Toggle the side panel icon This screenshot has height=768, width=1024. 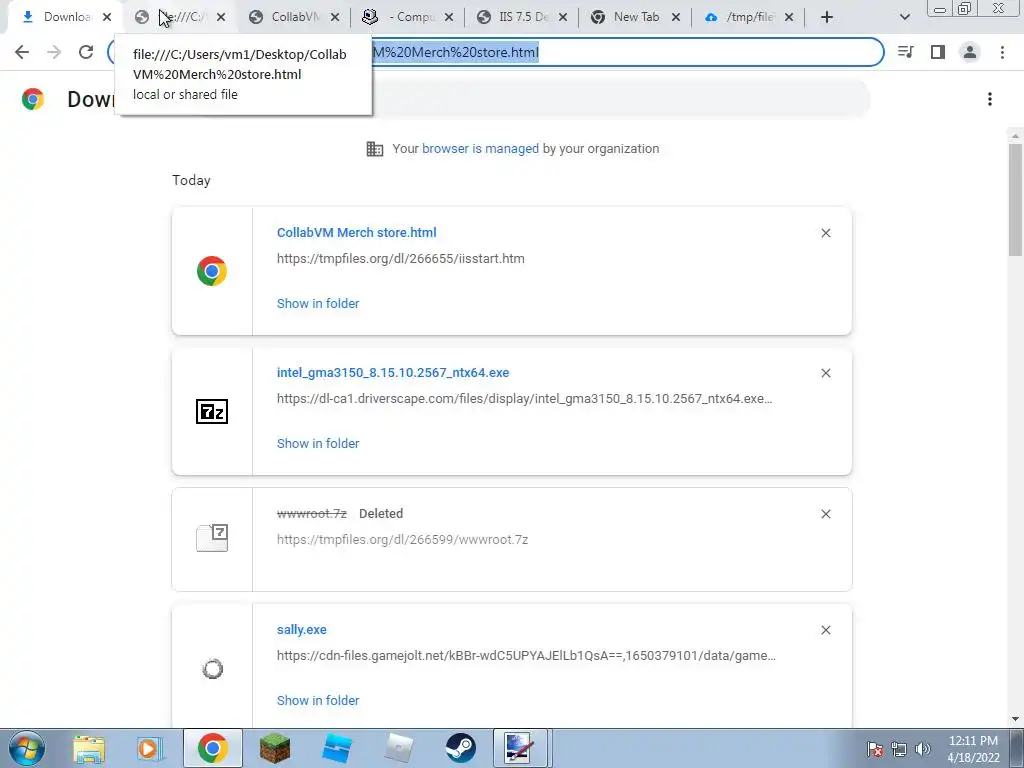pyautogui.click(x=938, y=52)
